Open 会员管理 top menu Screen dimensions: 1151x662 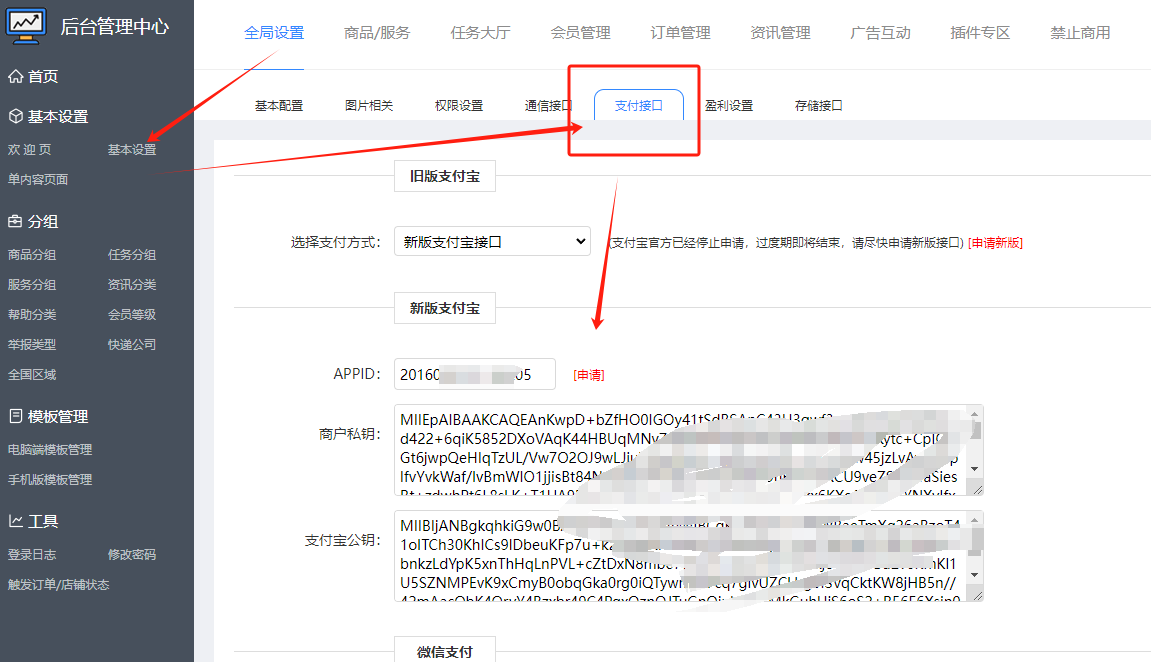[580, 33]
